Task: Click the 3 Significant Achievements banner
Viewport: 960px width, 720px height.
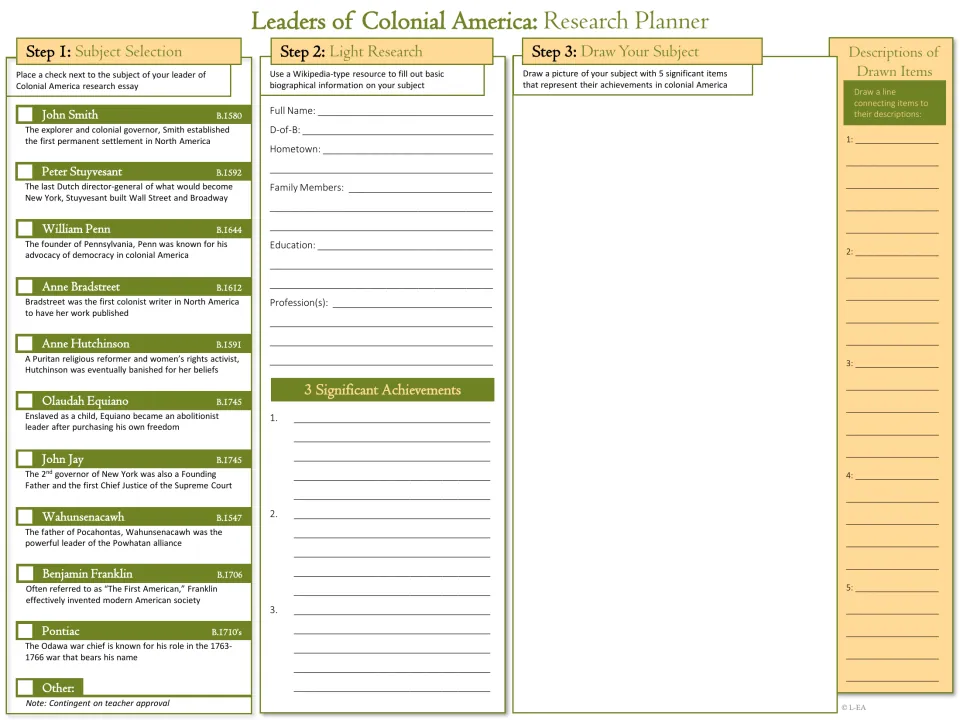Action: click(x=383, y=390)
